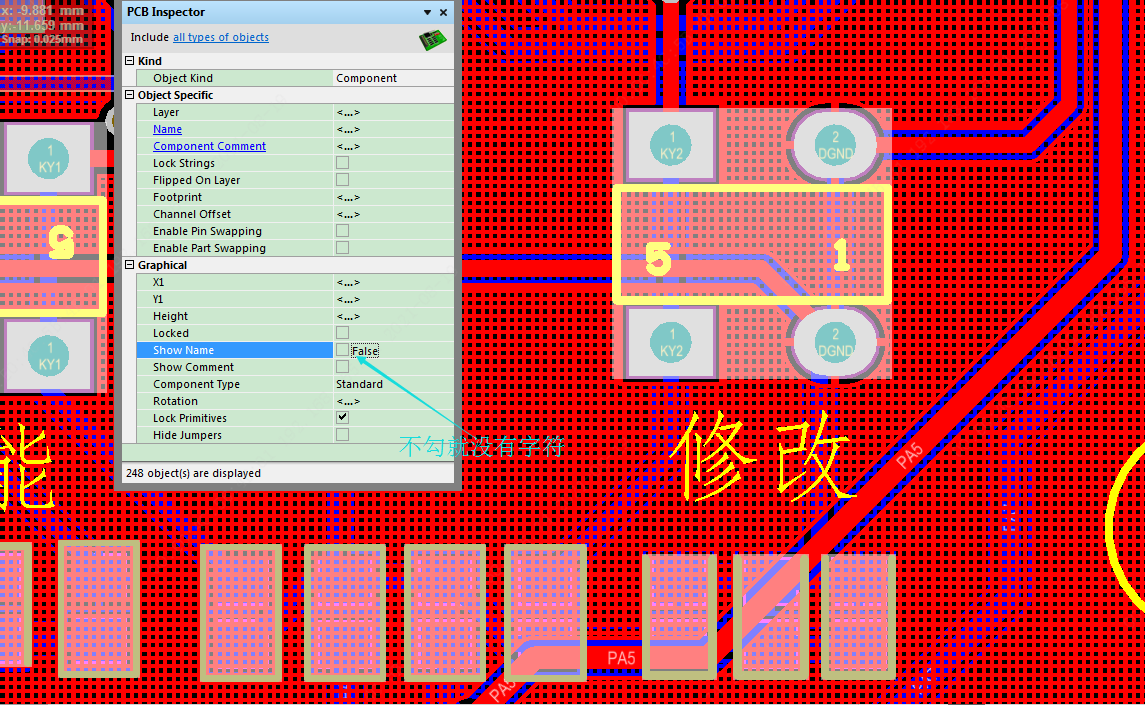Open the 'all types of objects' link

coord(220,38)
